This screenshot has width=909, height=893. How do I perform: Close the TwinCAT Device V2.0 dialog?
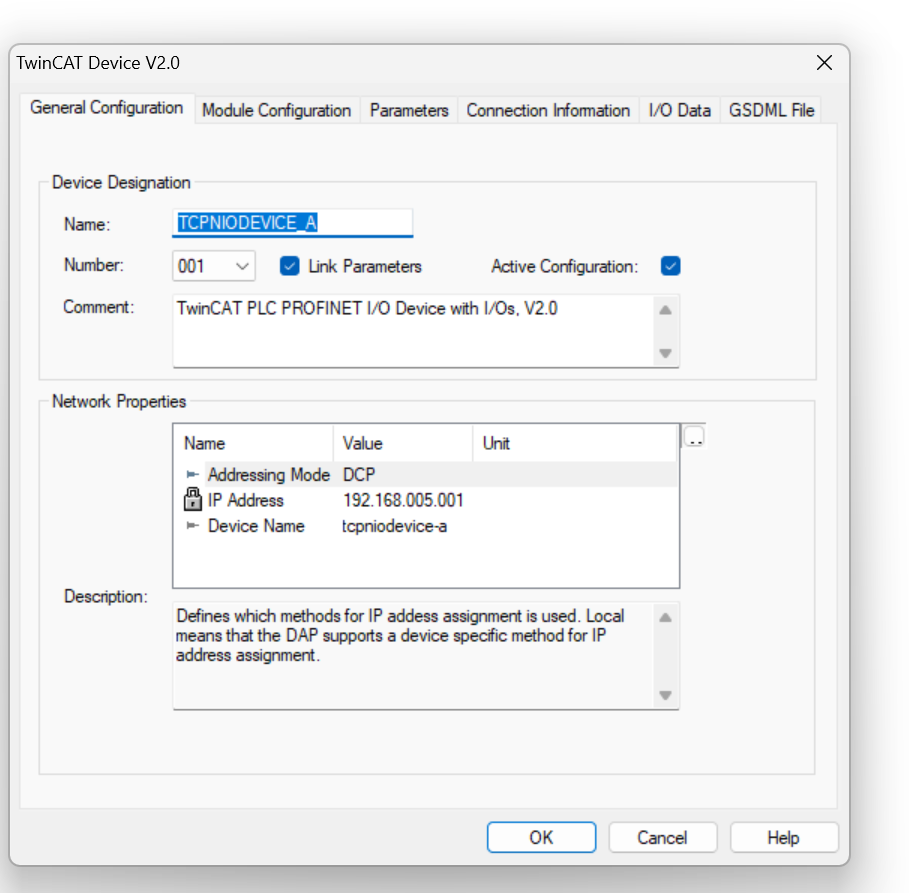pos(824,63)
